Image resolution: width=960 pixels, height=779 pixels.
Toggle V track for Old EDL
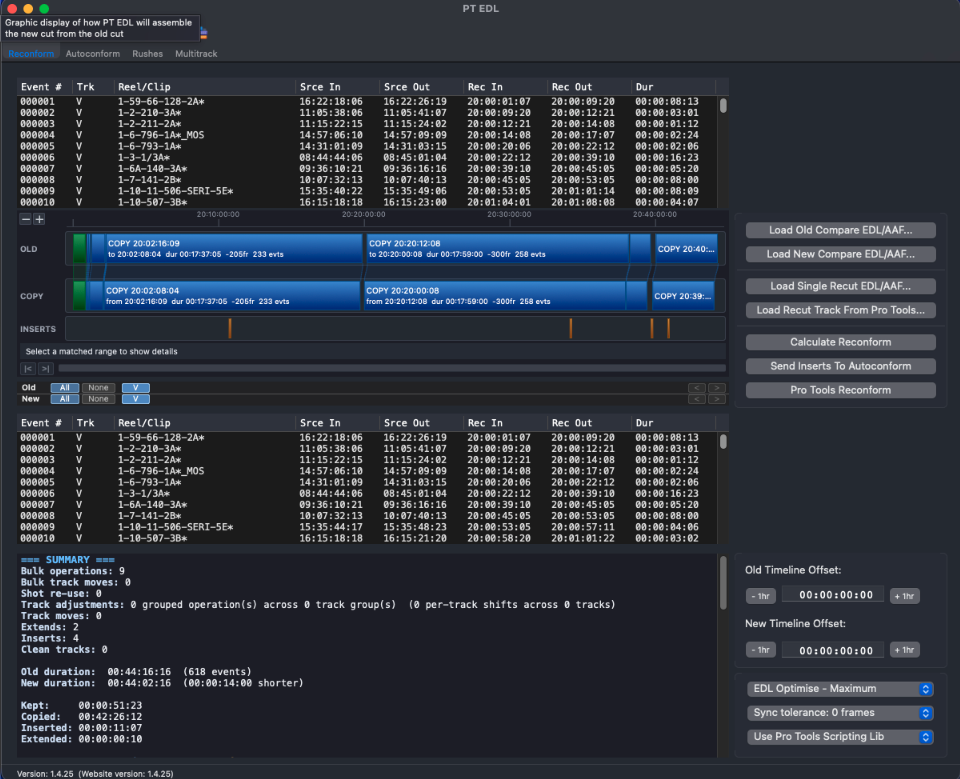(136, 388)
